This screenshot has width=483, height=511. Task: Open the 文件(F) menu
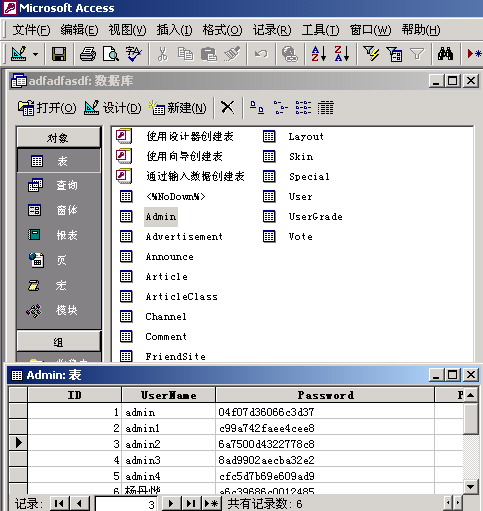coord(31,30)
